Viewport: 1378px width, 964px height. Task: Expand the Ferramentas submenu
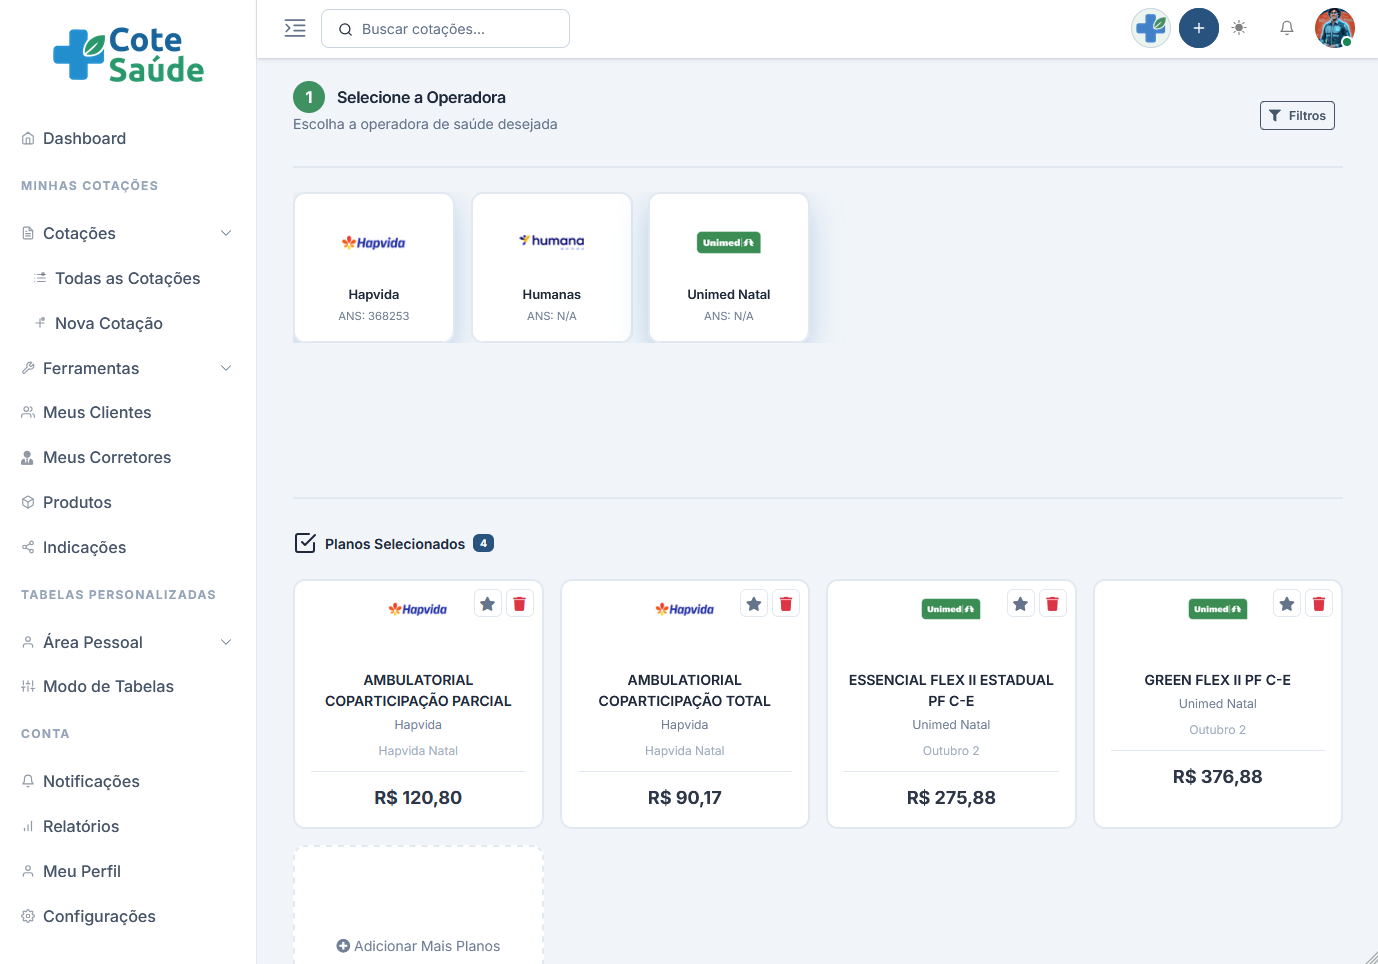(x=226, y=368)
